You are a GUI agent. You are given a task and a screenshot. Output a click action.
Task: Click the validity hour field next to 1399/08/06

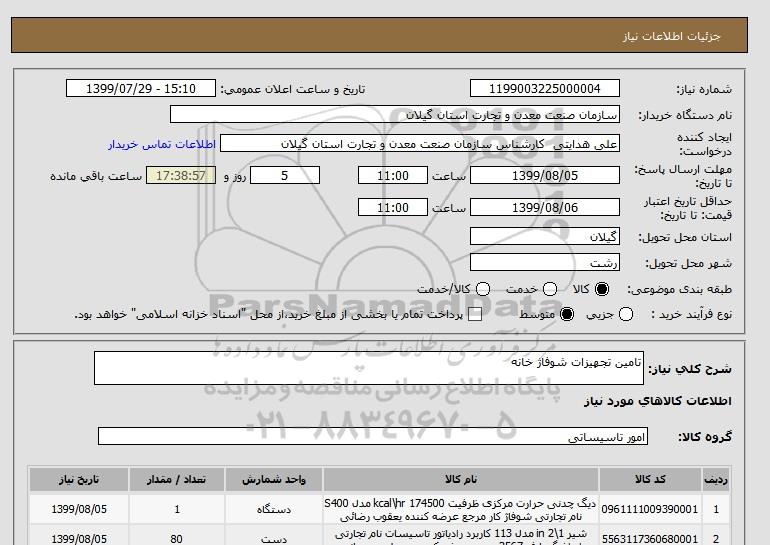click(x=393, y=207)
